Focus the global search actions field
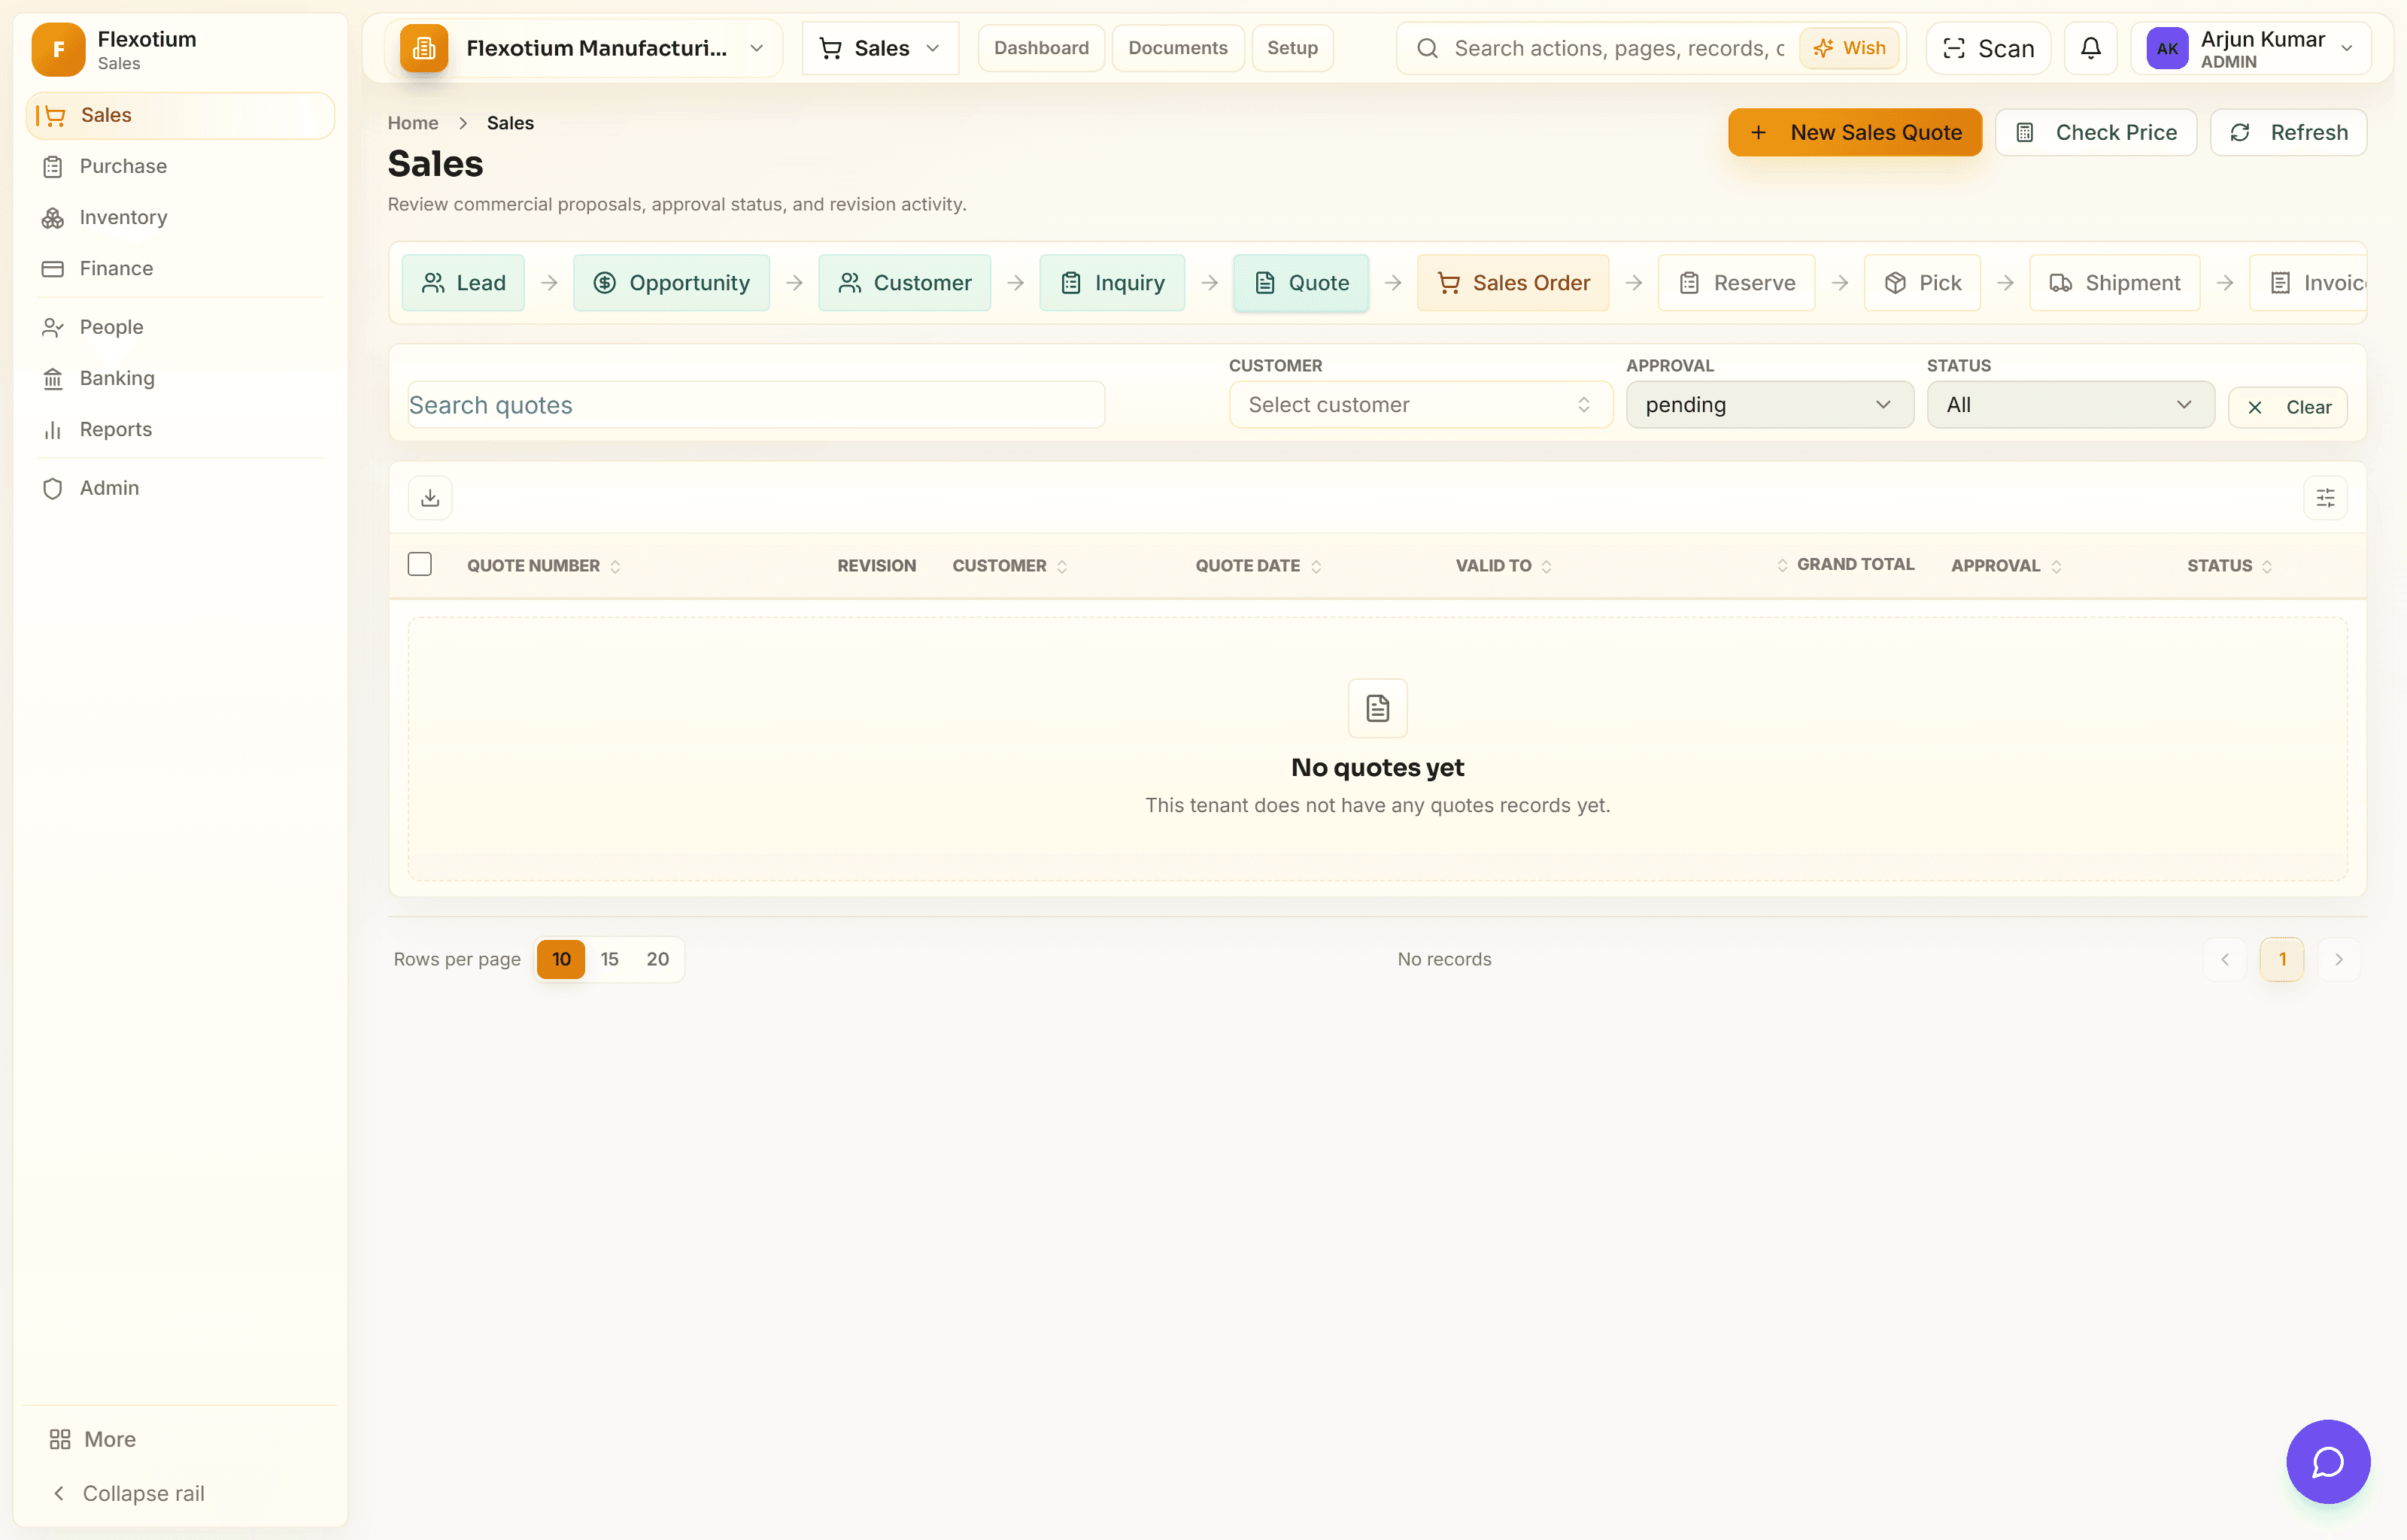Viewport: 2407px width, 1540px height. coord(1617,48)
